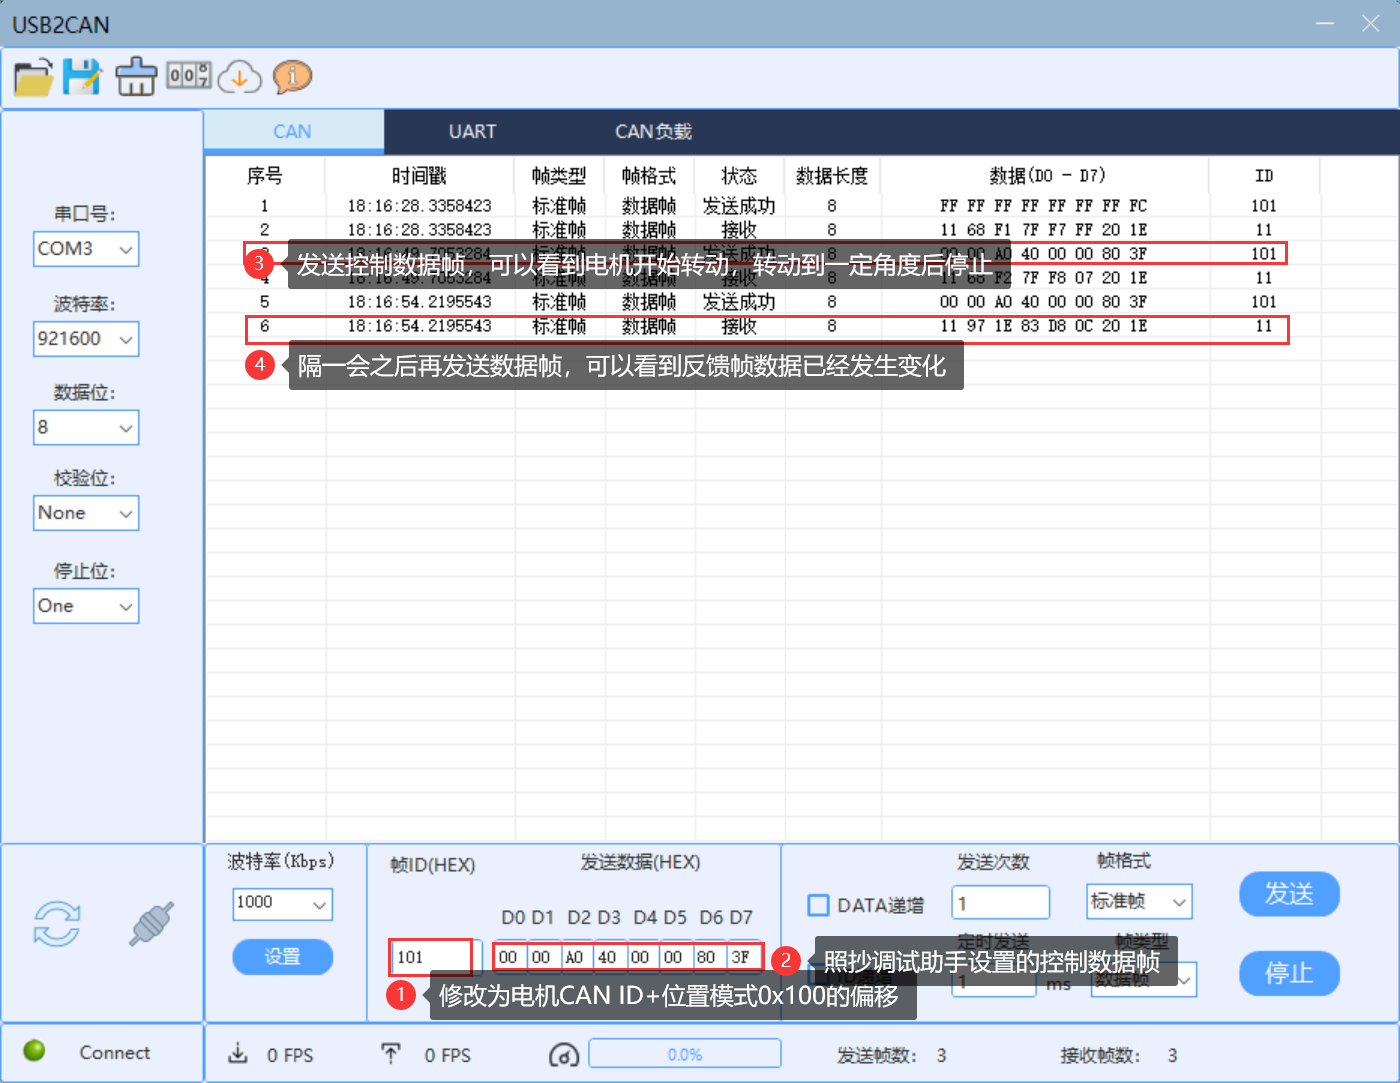Toggle the DATA递增 checkbox
Viewport: 1400px width, 1083px height.
point(818,905)
